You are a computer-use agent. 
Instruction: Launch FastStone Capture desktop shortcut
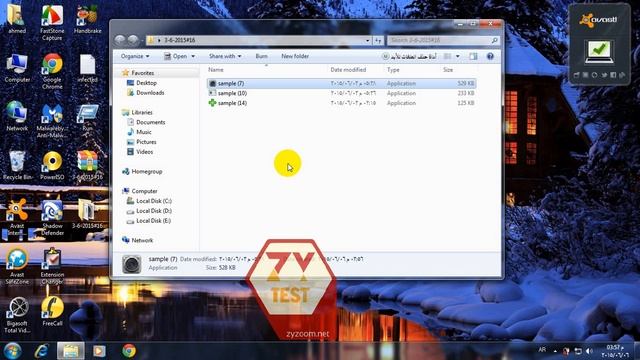point(52,22)
